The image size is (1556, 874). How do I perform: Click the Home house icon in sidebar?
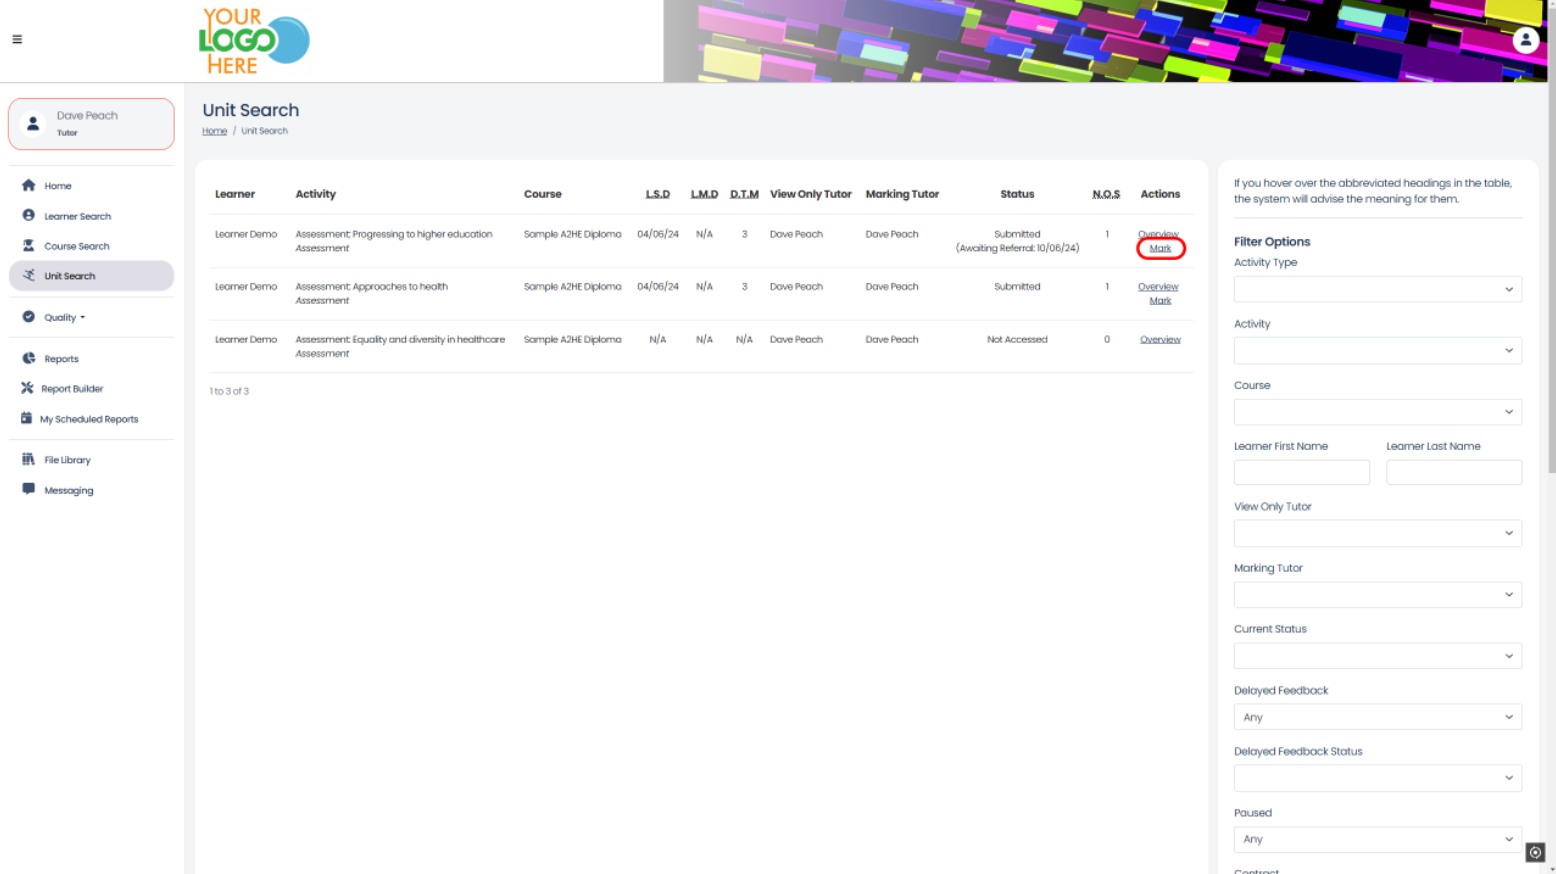[x=28, y=185]
